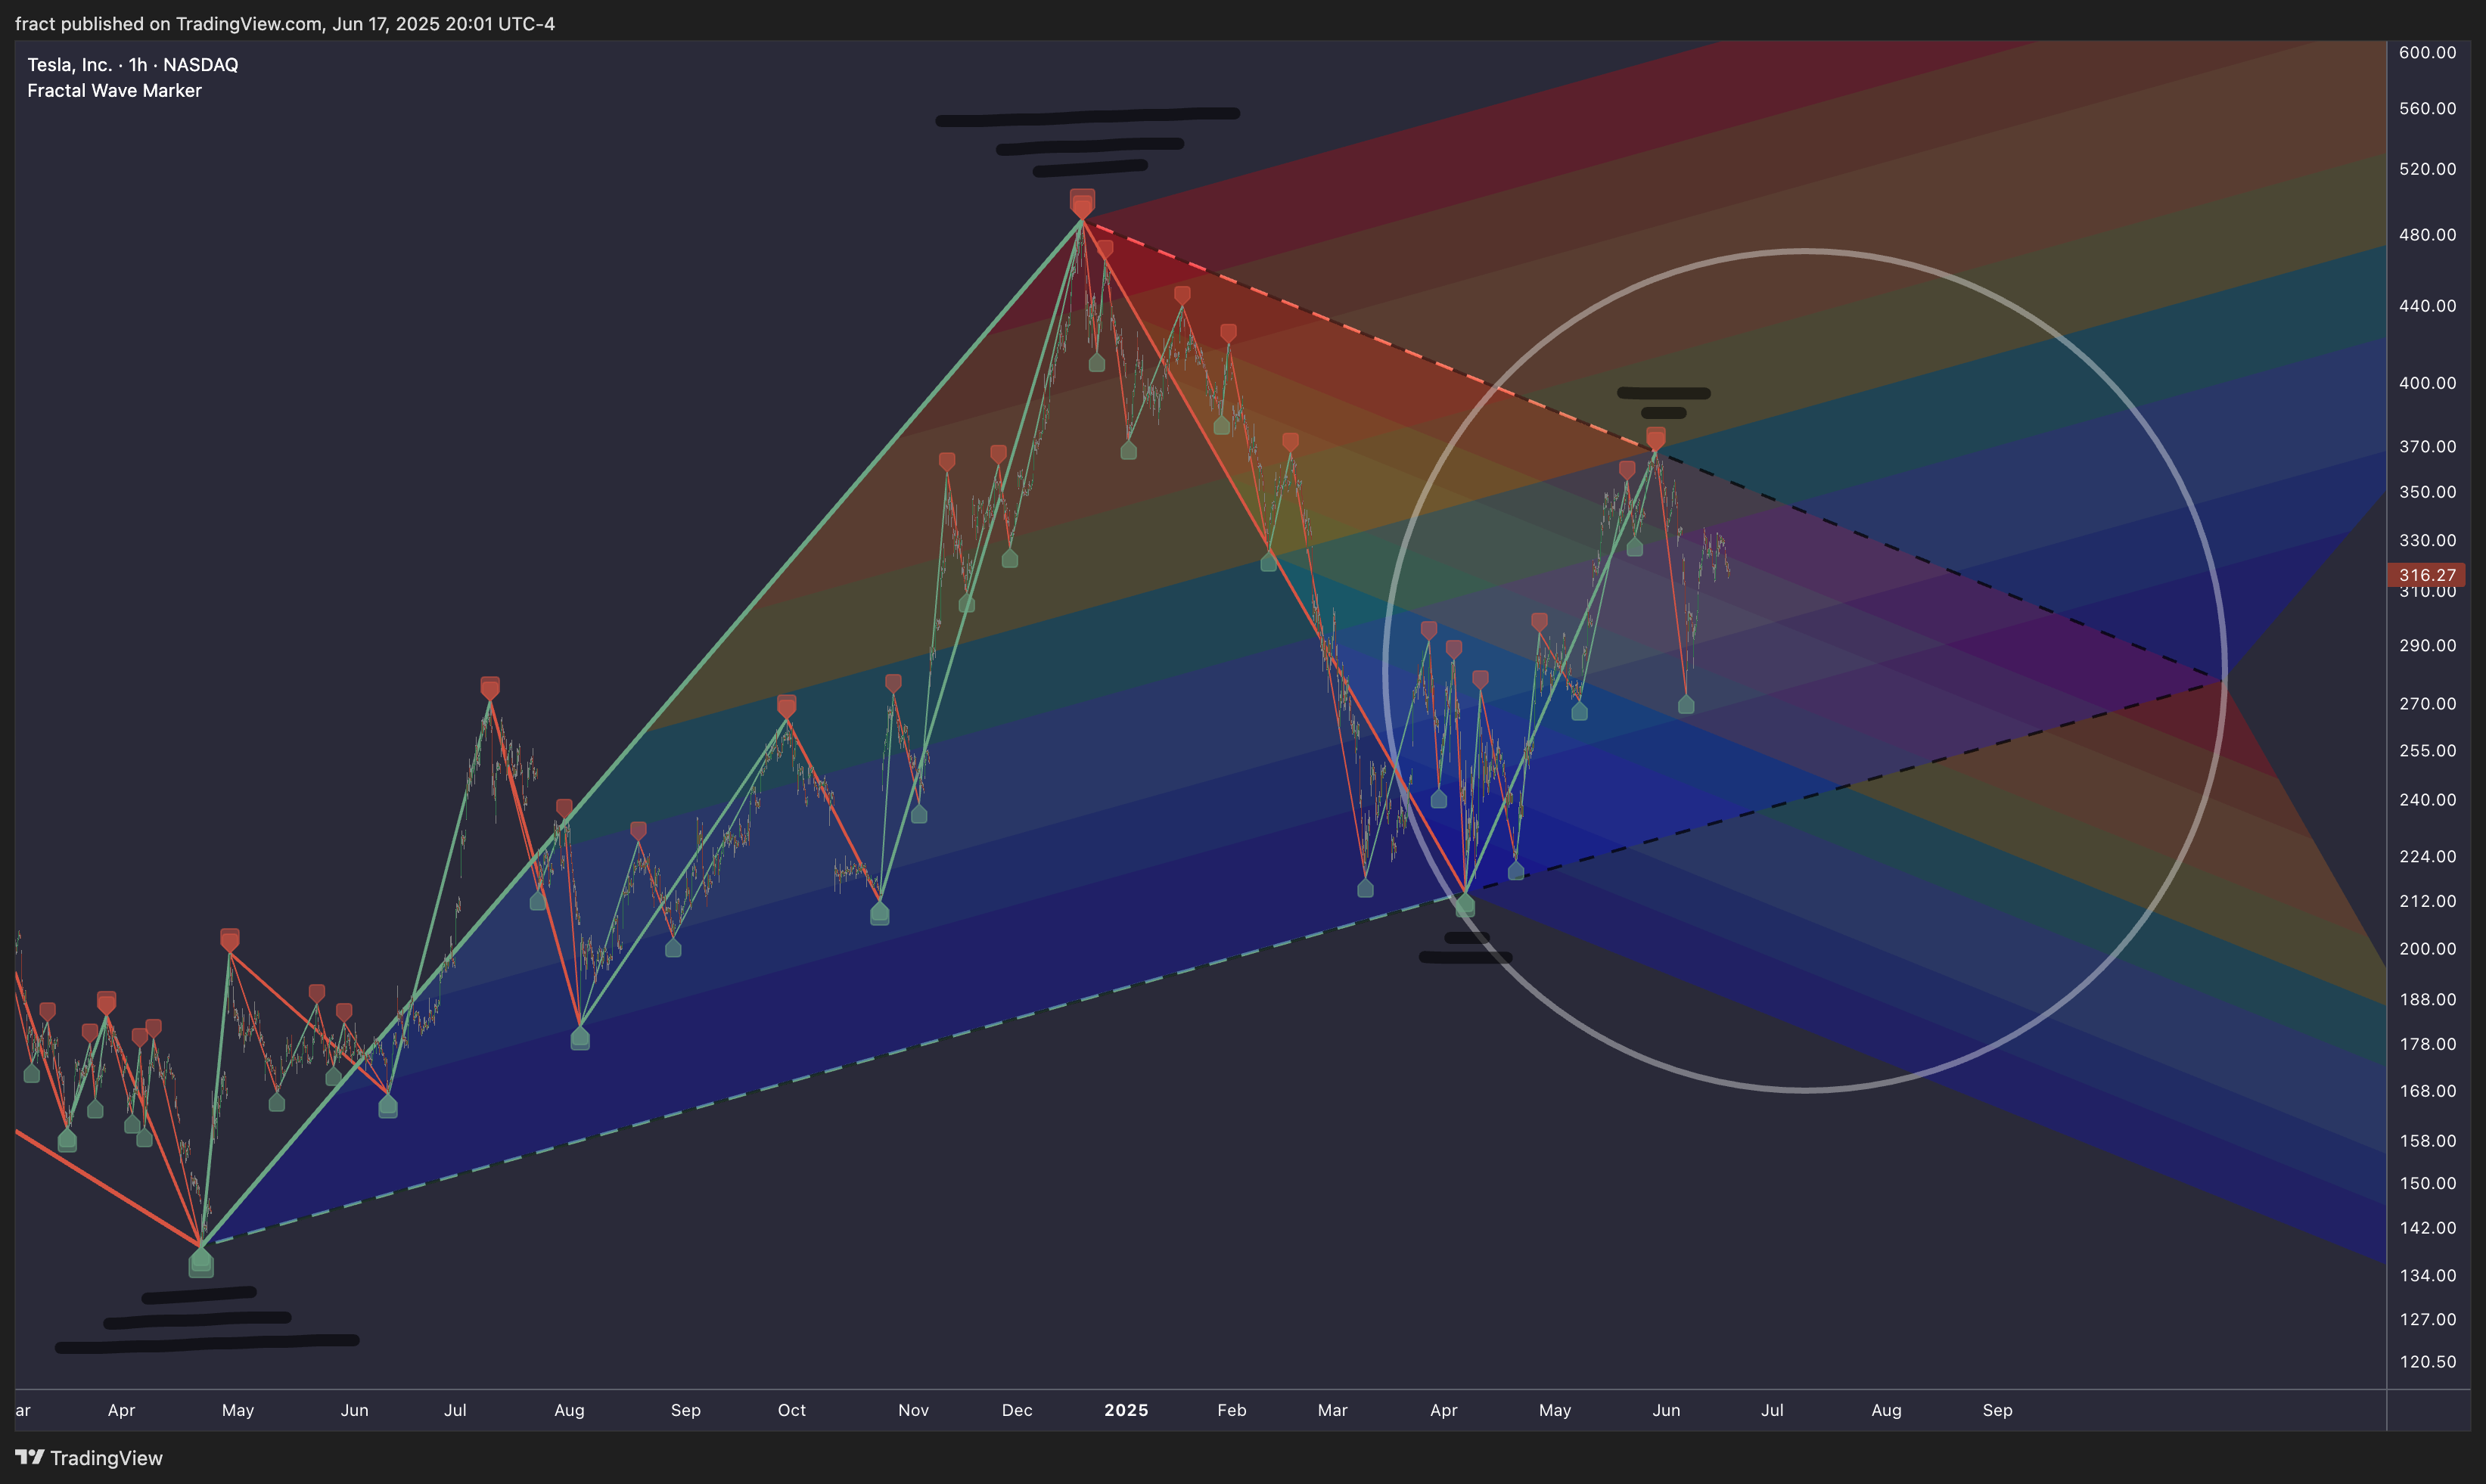Viewport: 2486px width, 1484px height.
Task: Click the June 2025 low green wave marker
Action: pos(1686,704)
